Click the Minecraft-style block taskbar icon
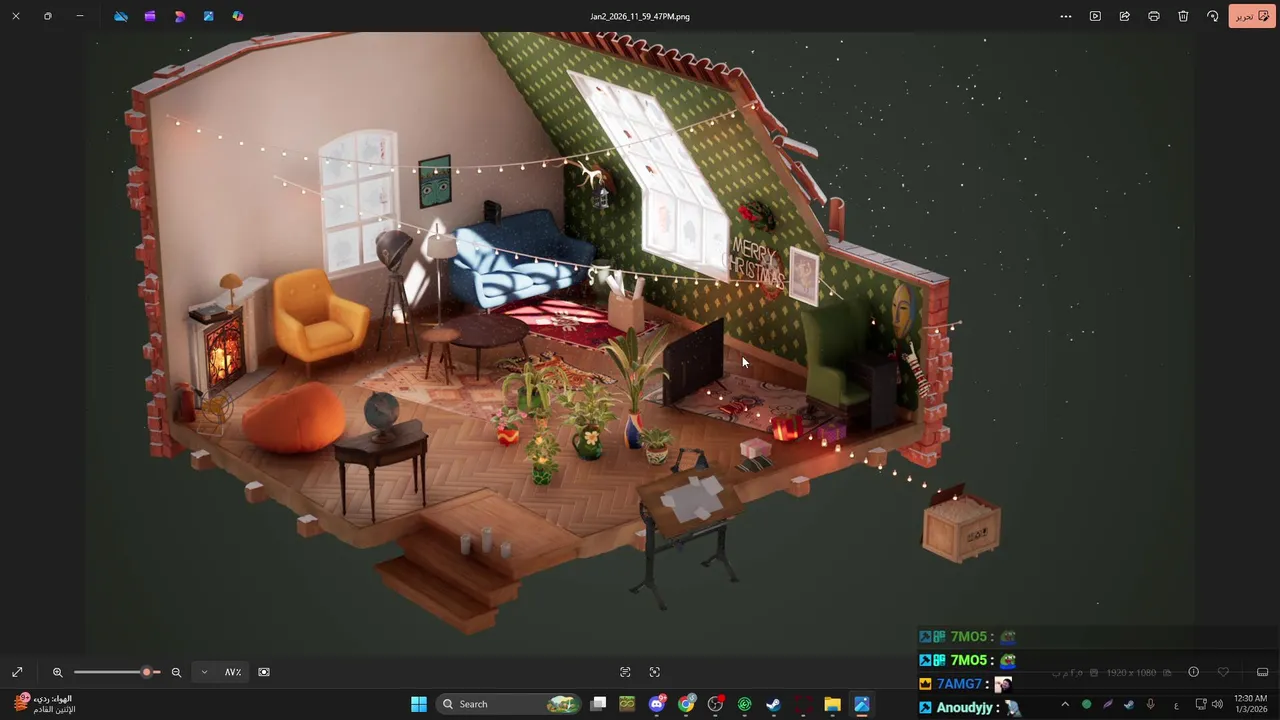The image size is (1280, 720). tap(627, 704)
